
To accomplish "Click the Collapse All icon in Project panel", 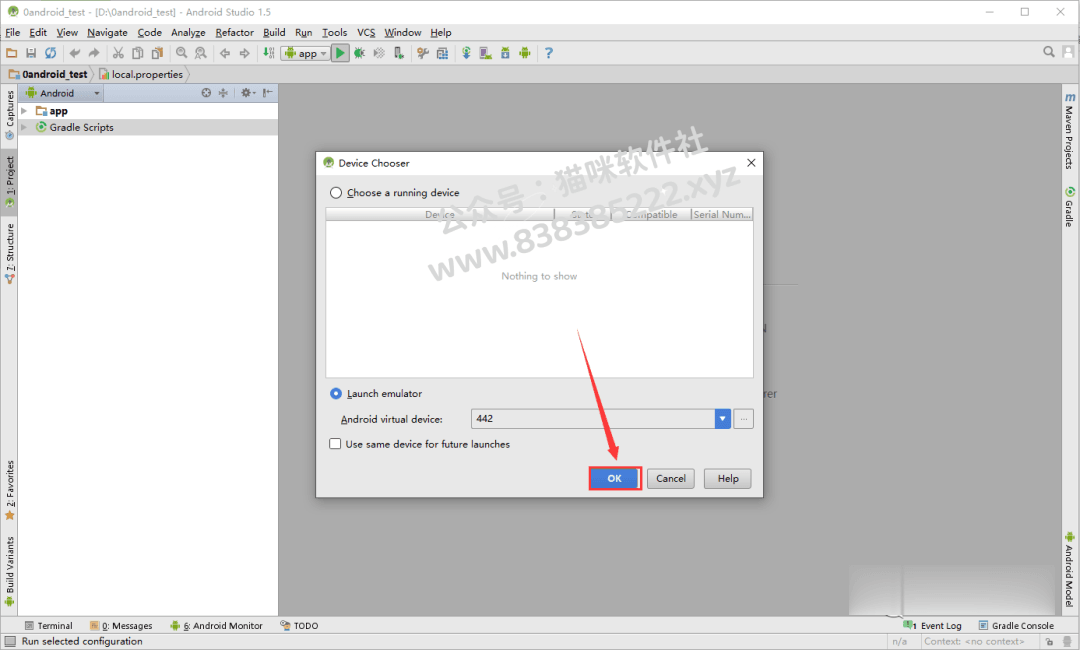I will [x=223, y=93].
